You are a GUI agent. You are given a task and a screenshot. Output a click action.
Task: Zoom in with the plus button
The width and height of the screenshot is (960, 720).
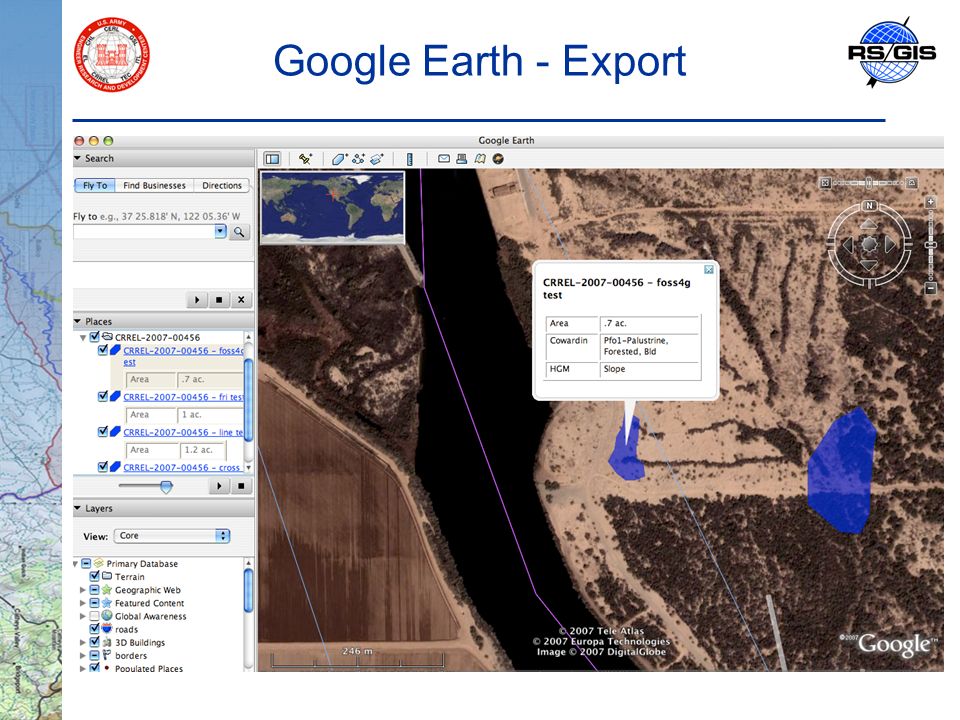[931, 202]
